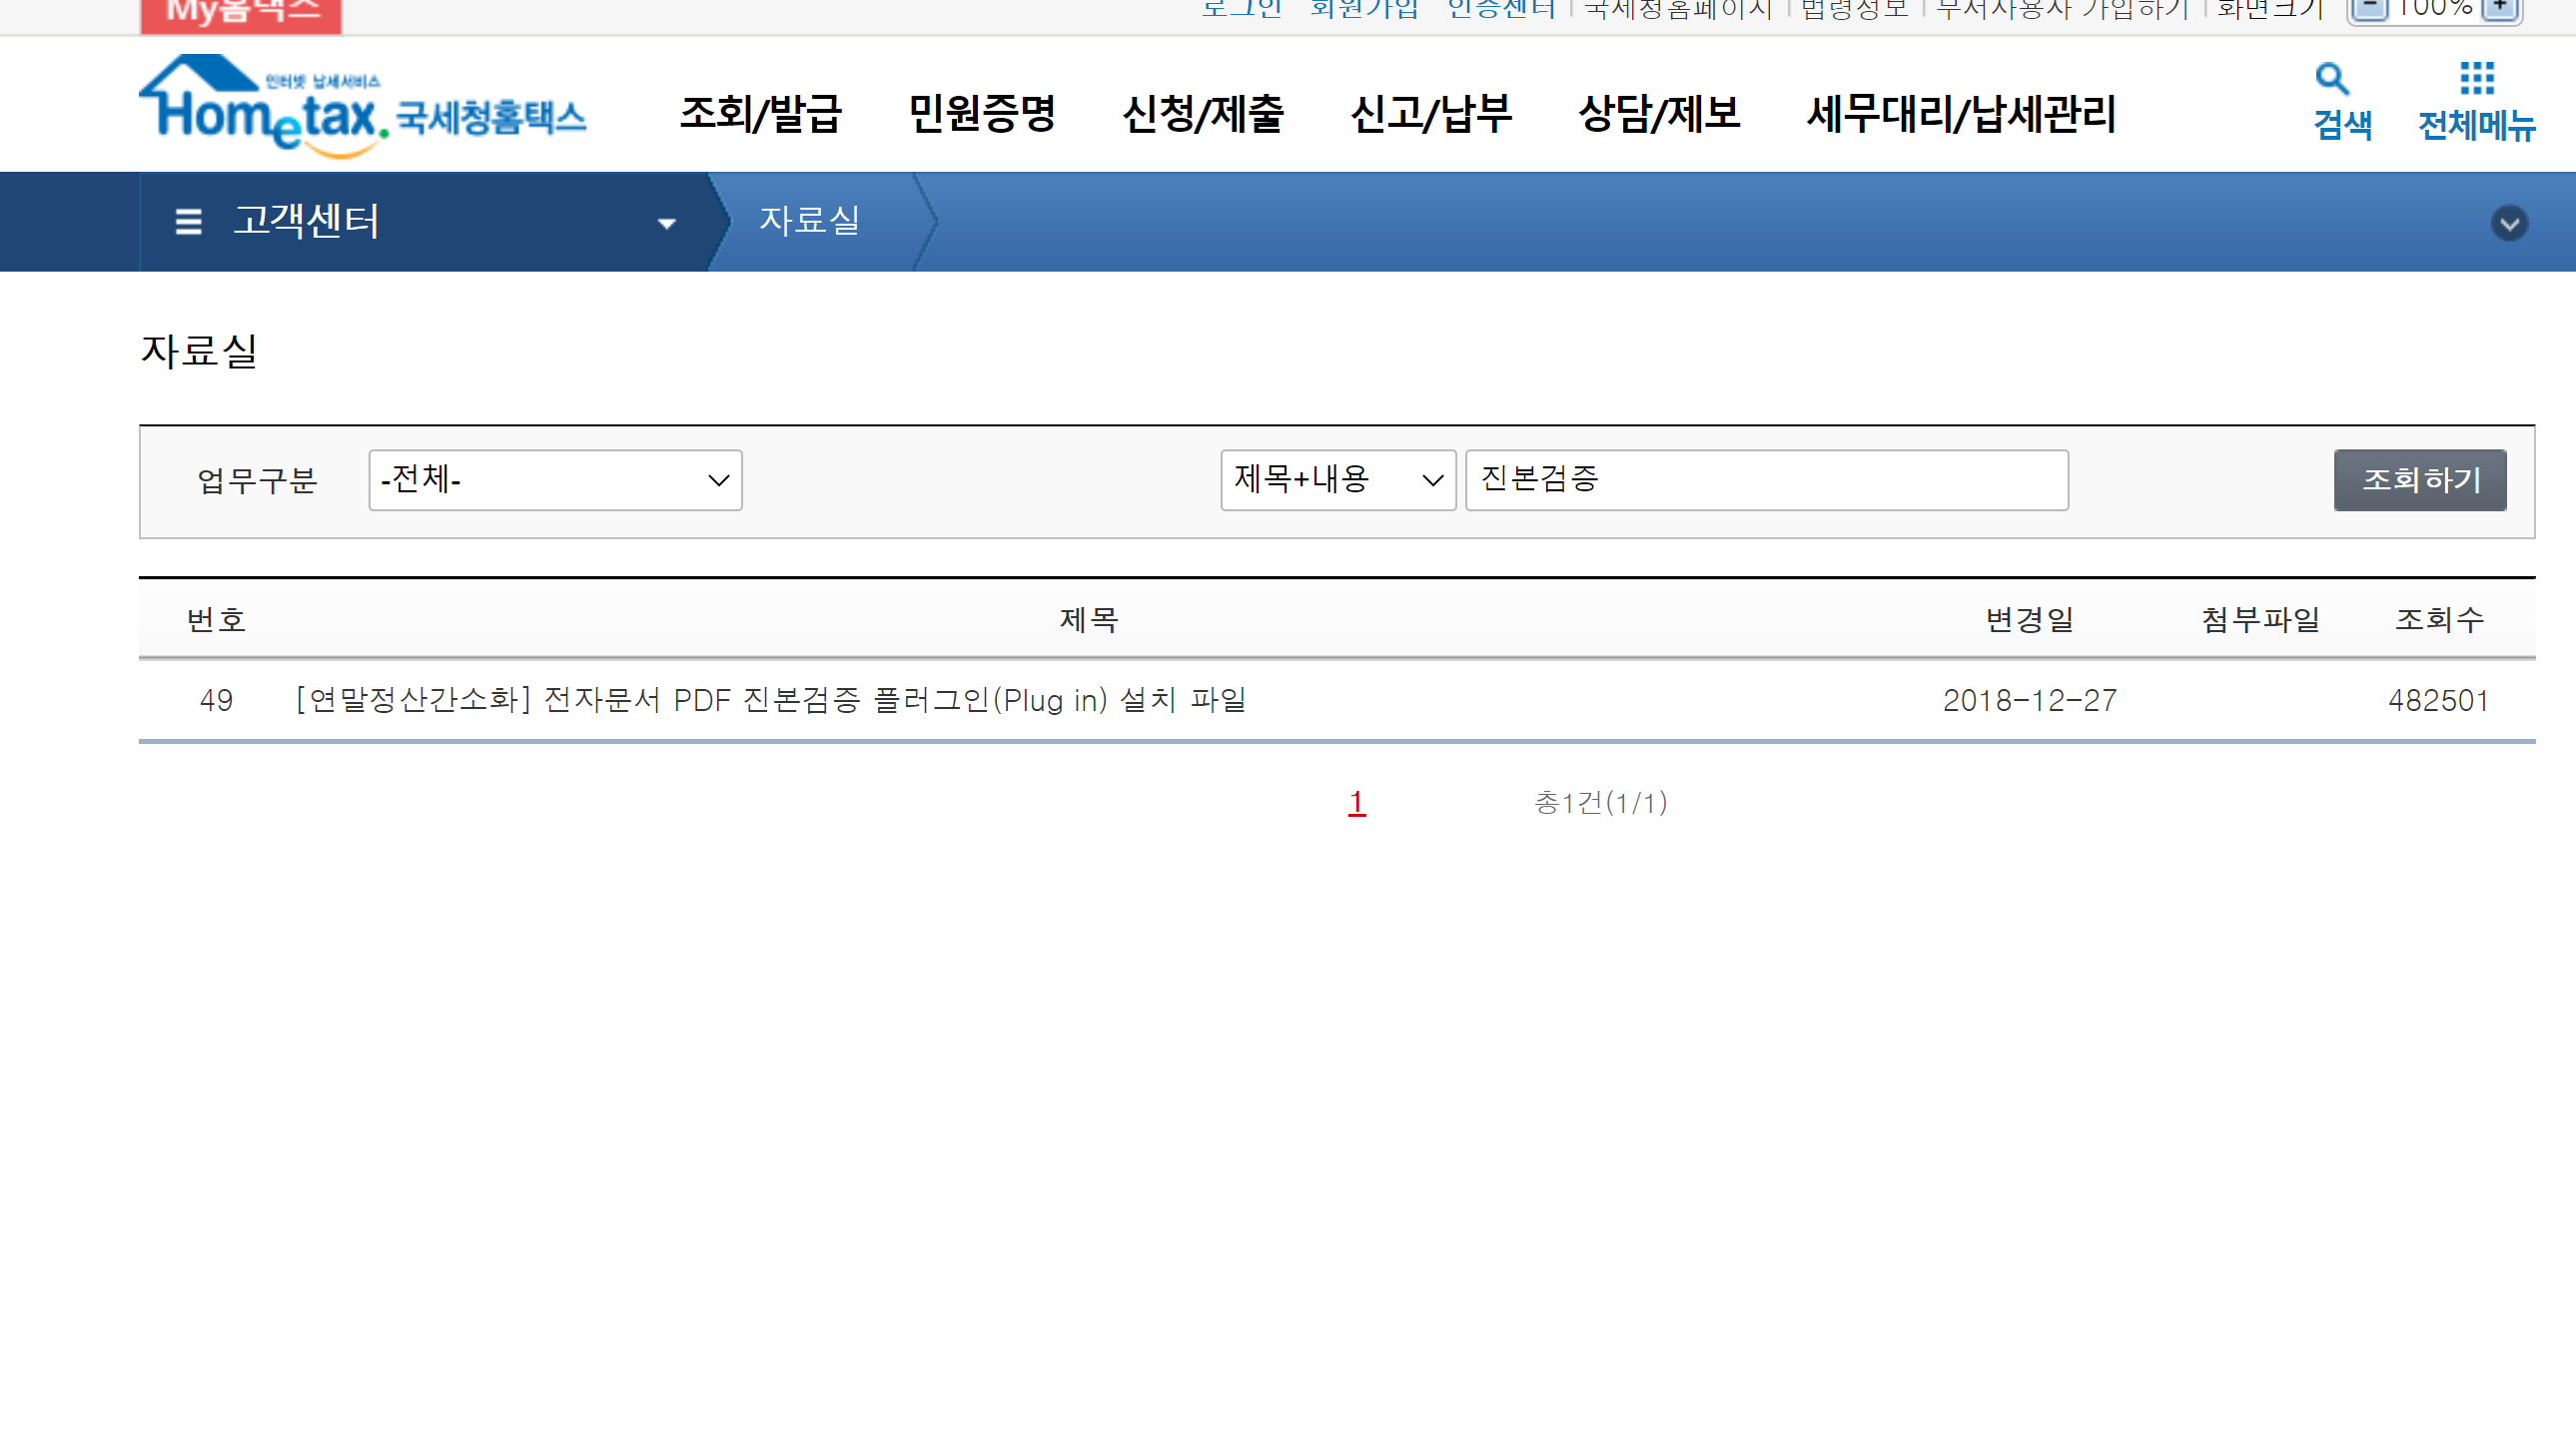Click the 진본검증 search text field
2576x1429 pixels.
pos(1765,480)
